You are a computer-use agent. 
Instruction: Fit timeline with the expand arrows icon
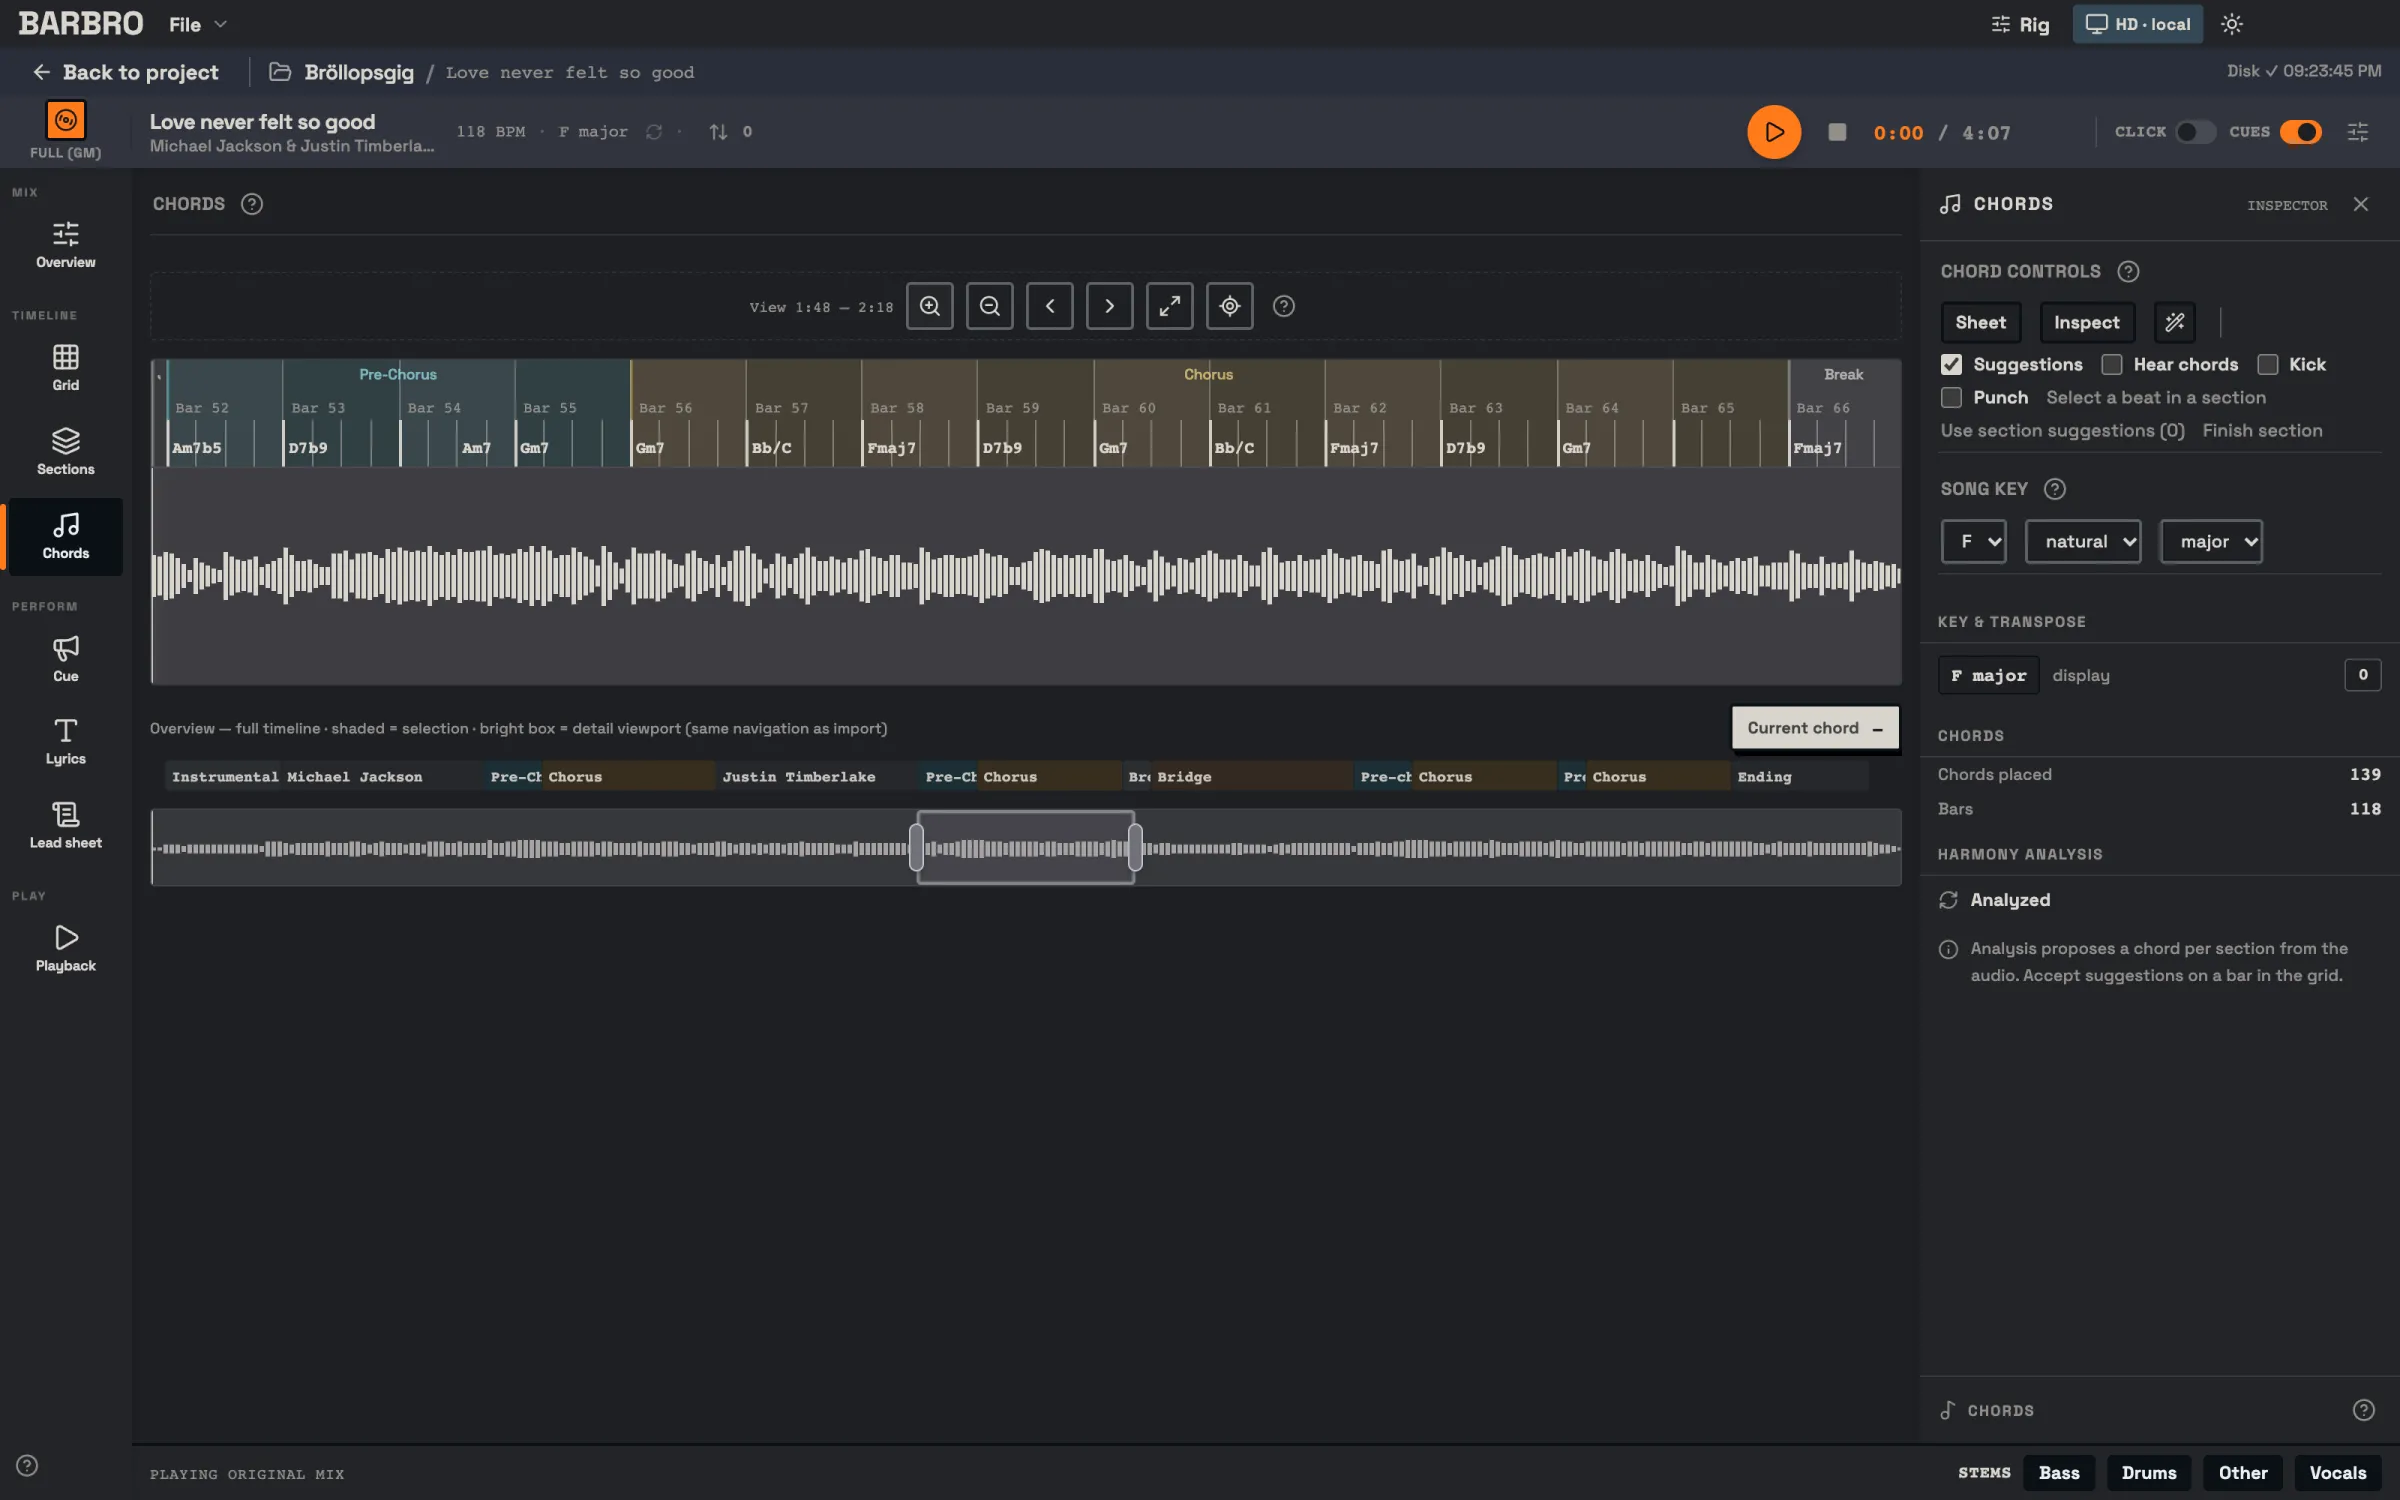pyautogui.click(x=1170, y=306)
